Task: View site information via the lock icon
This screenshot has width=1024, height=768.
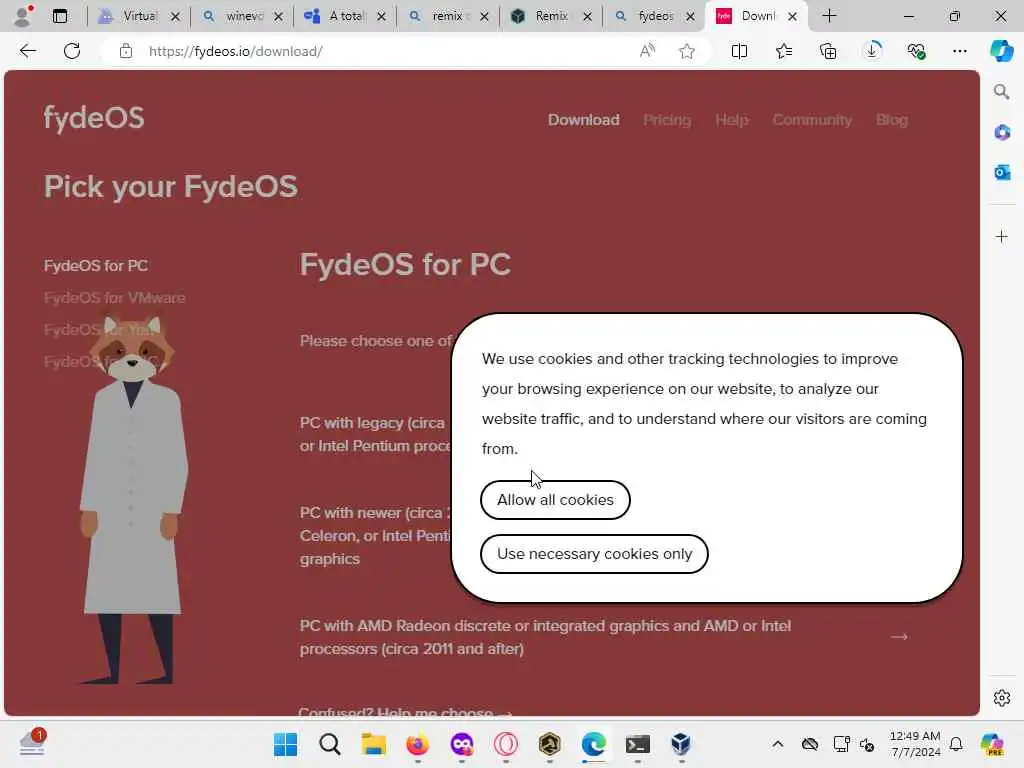Action: [x=126, y=51]
